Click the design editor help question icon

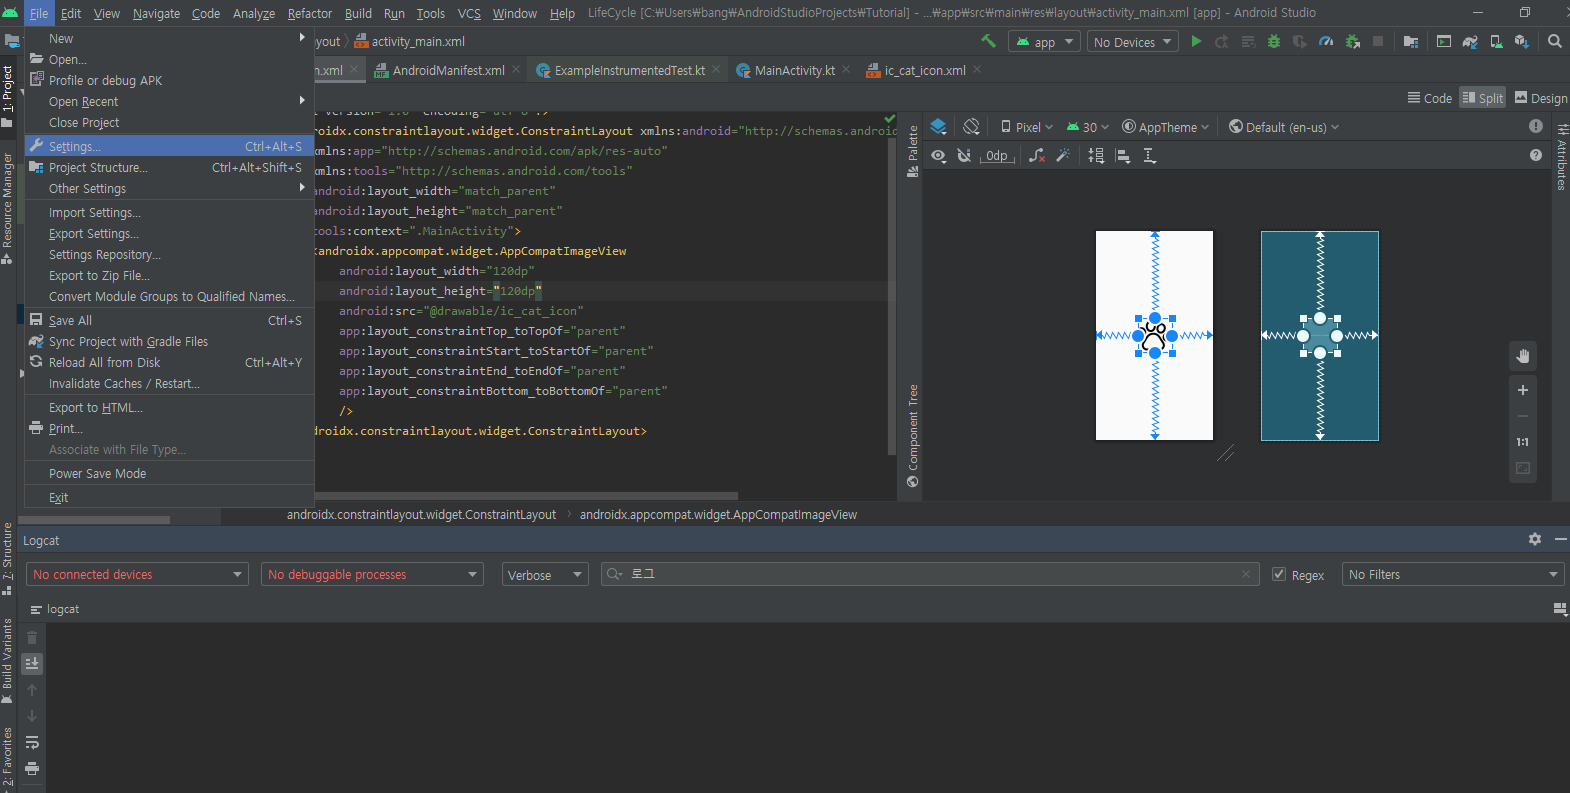pyautogui.click(x=1535, y=155)
